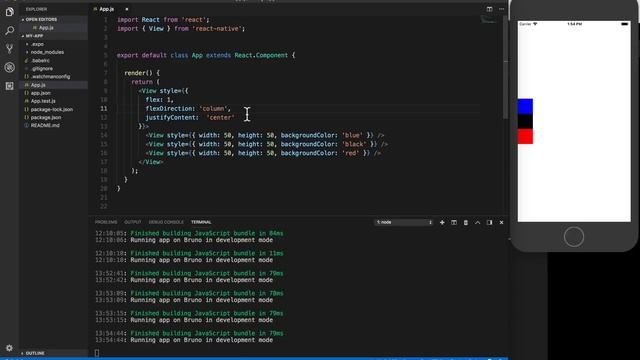Click line number 11 in gutter

pos(104,109)
